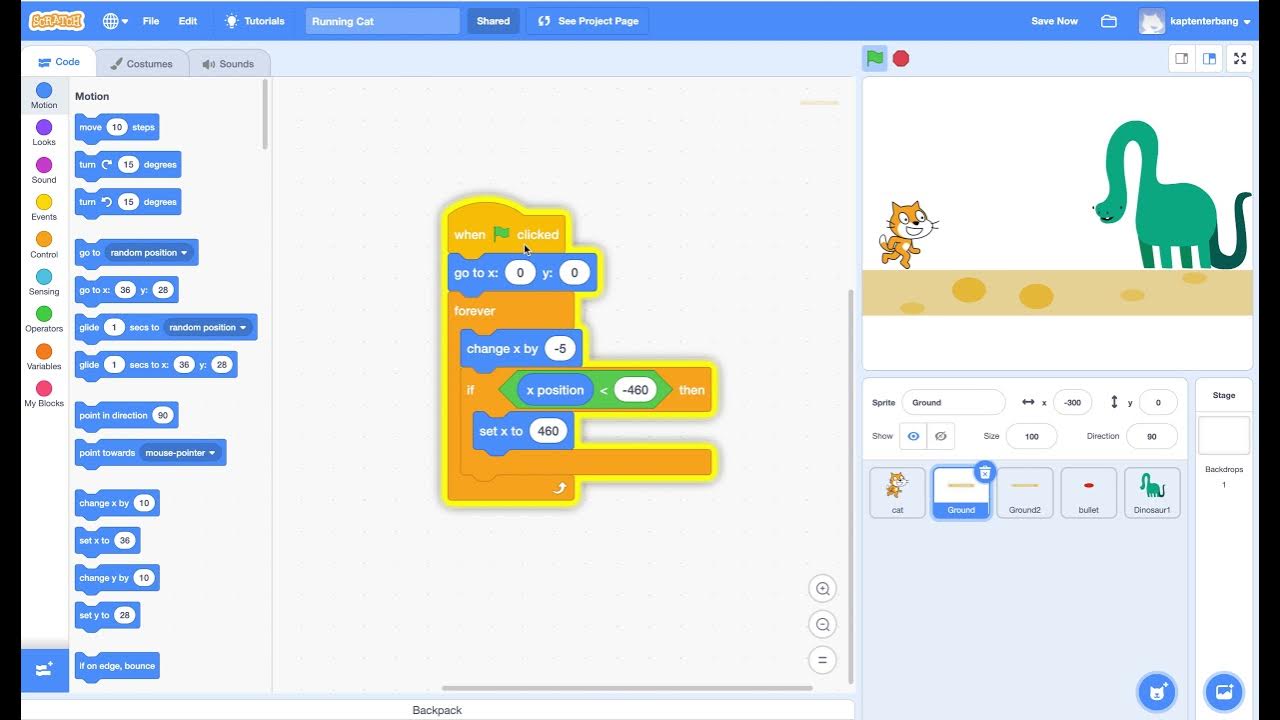Image resolution: width=1280 pixels, height=720 pixels.
Task: Open My Stuff folder icon
Action: point(1109,21)
